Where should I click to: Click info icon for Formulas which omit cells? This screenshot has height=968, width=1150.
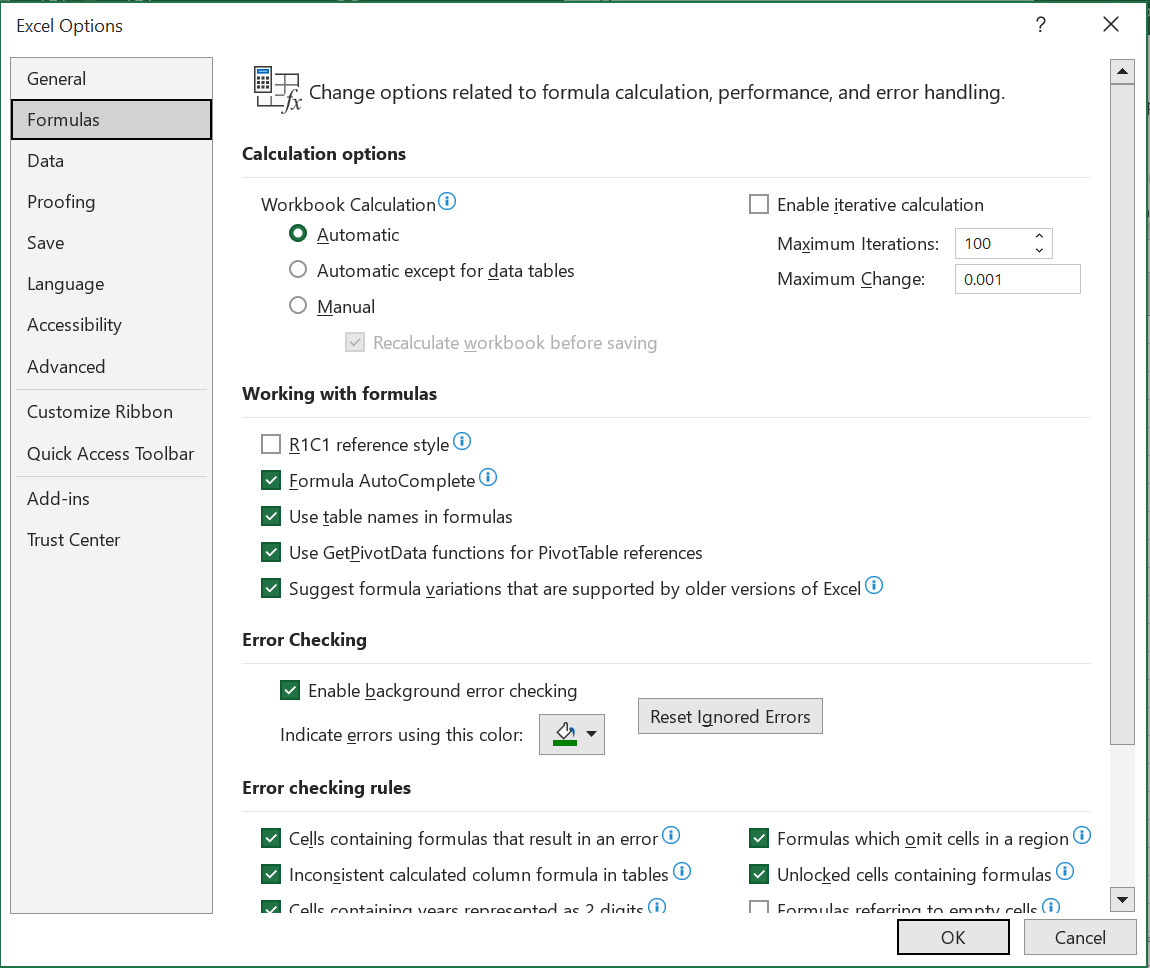pyautogui.click(x=1082, y=836)
